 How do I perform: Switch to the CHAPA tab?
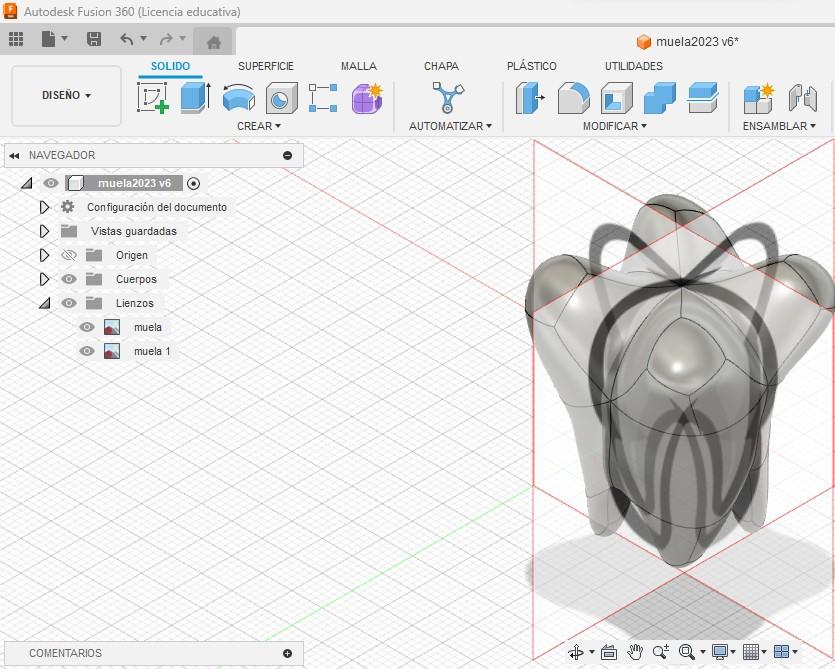coord(441,66)
